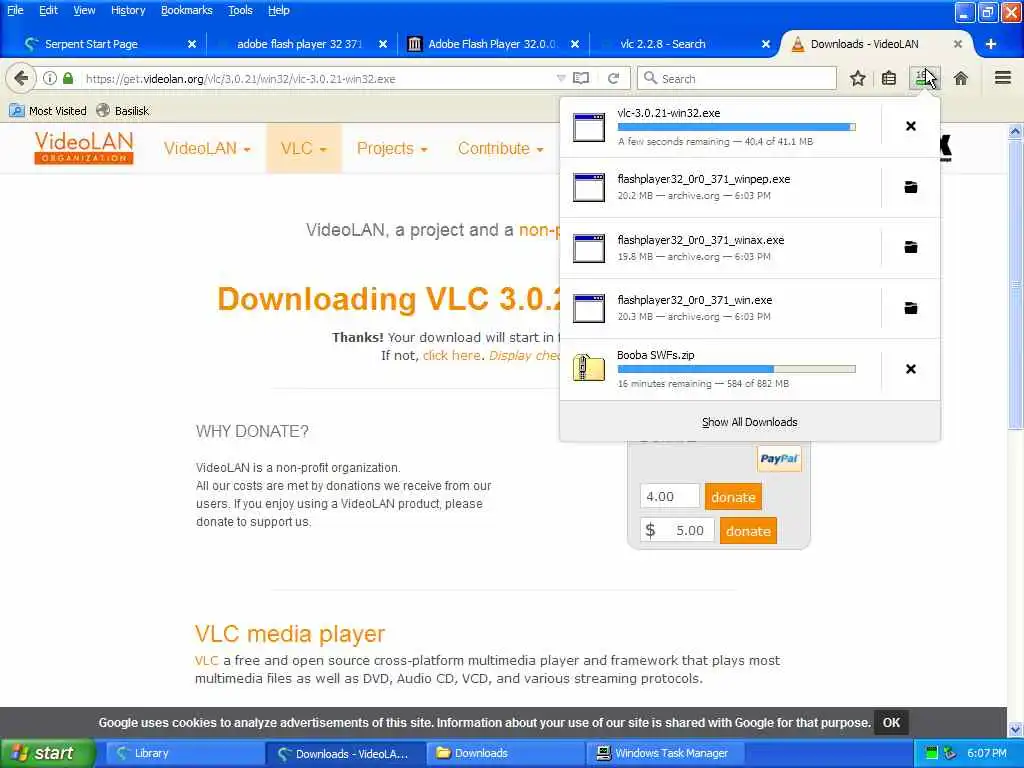Switch to vlc 2.2.8 - Search tab
The image size is (1024, 768).
[662, 44]
